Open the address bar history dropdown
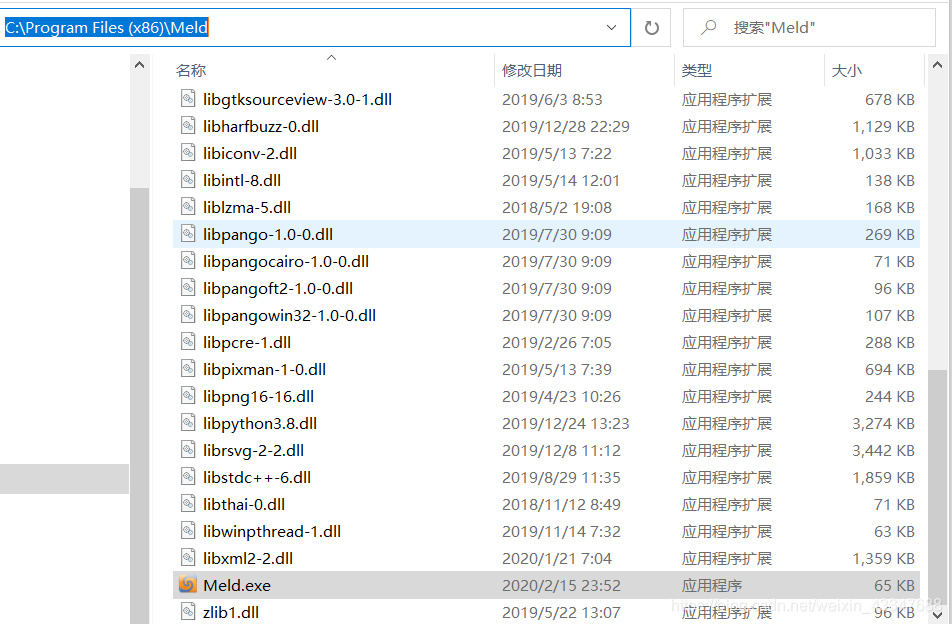The image size is (952, 624). 611,27
